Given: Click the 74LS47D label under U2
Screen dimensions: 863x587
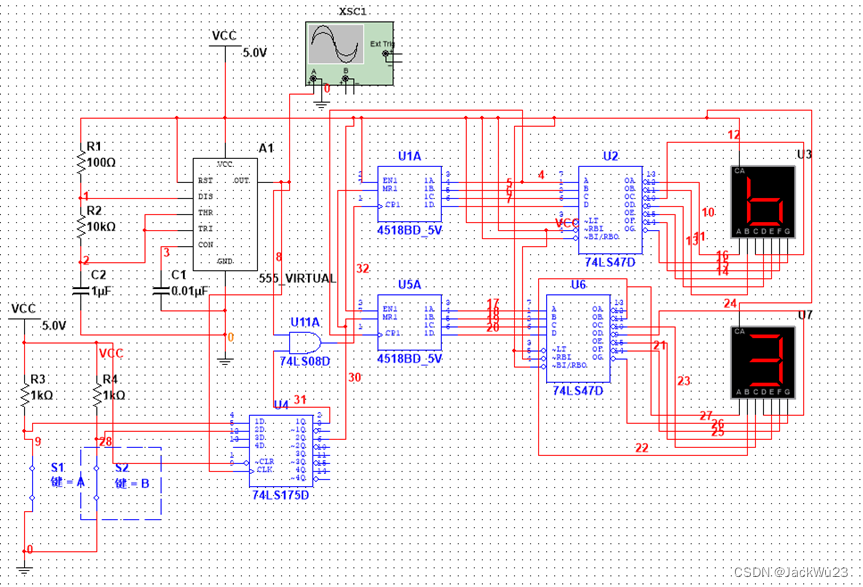Looking at the screenshot, I should 610,262.
